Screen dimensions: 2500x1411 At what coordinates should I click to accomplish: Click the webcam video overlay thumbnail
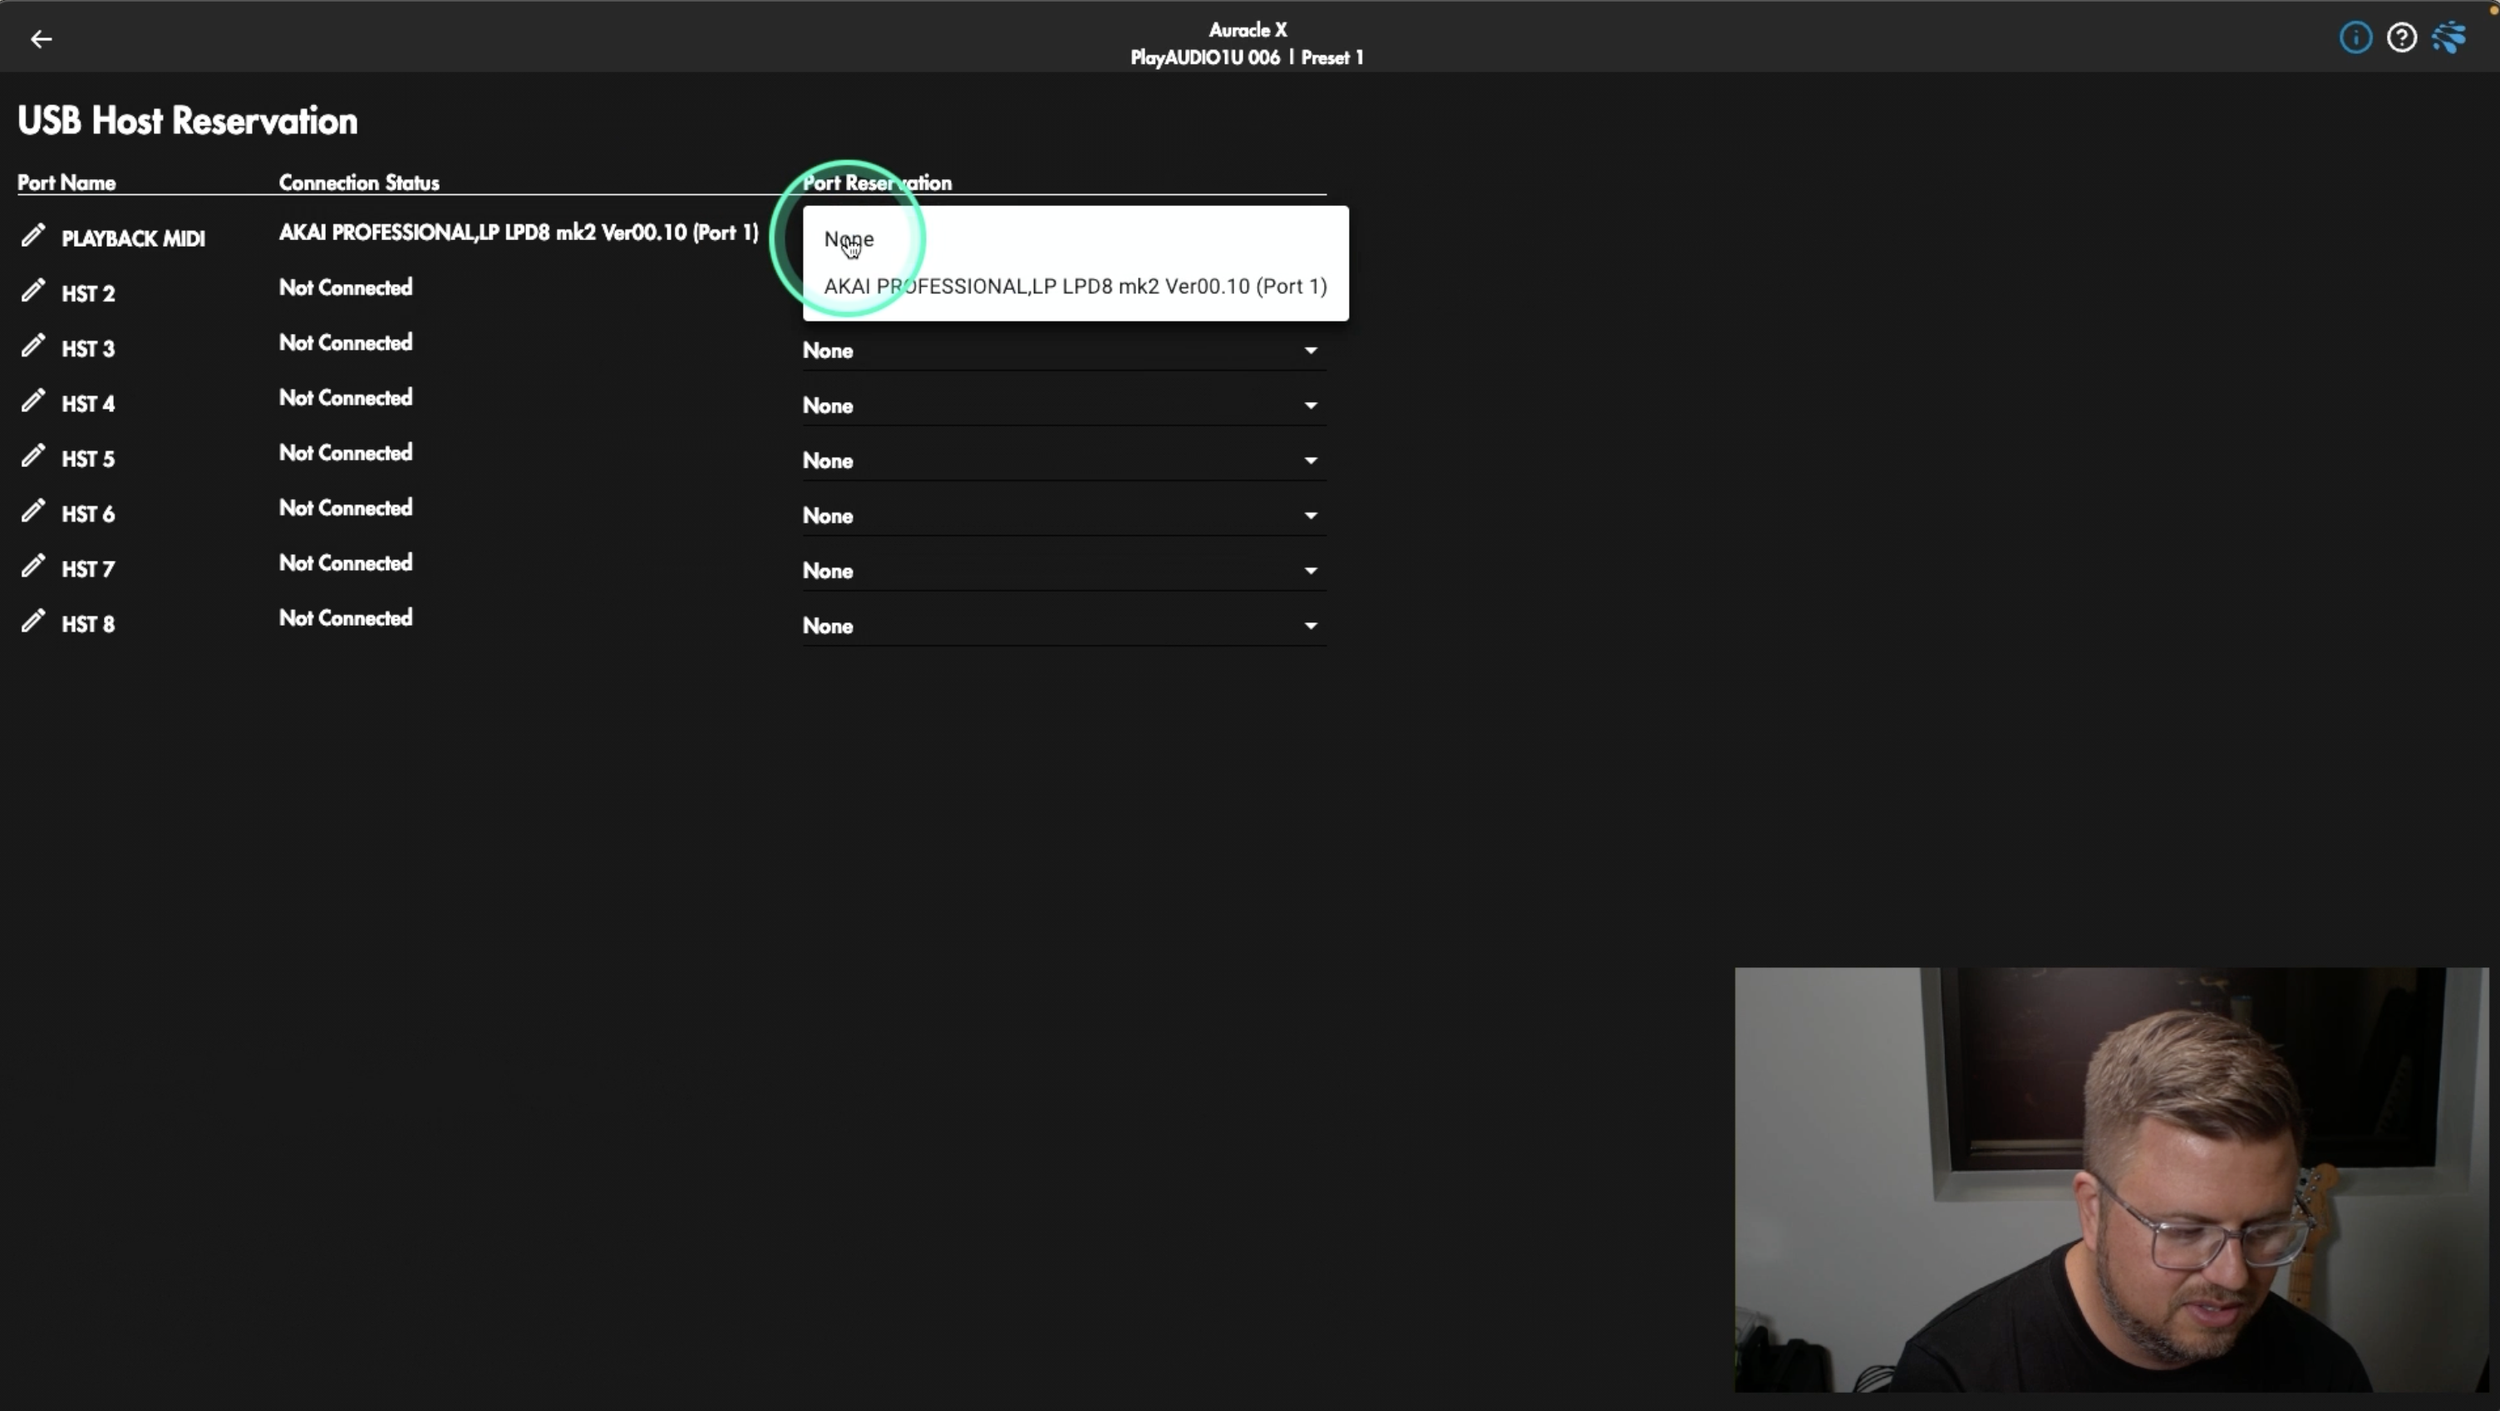click(x=2110, y=1179)
